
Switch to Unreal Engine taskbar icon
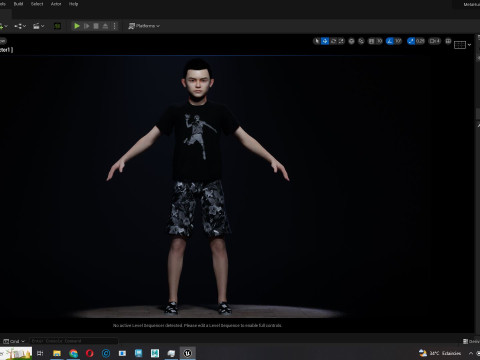[x=188, y=353]
